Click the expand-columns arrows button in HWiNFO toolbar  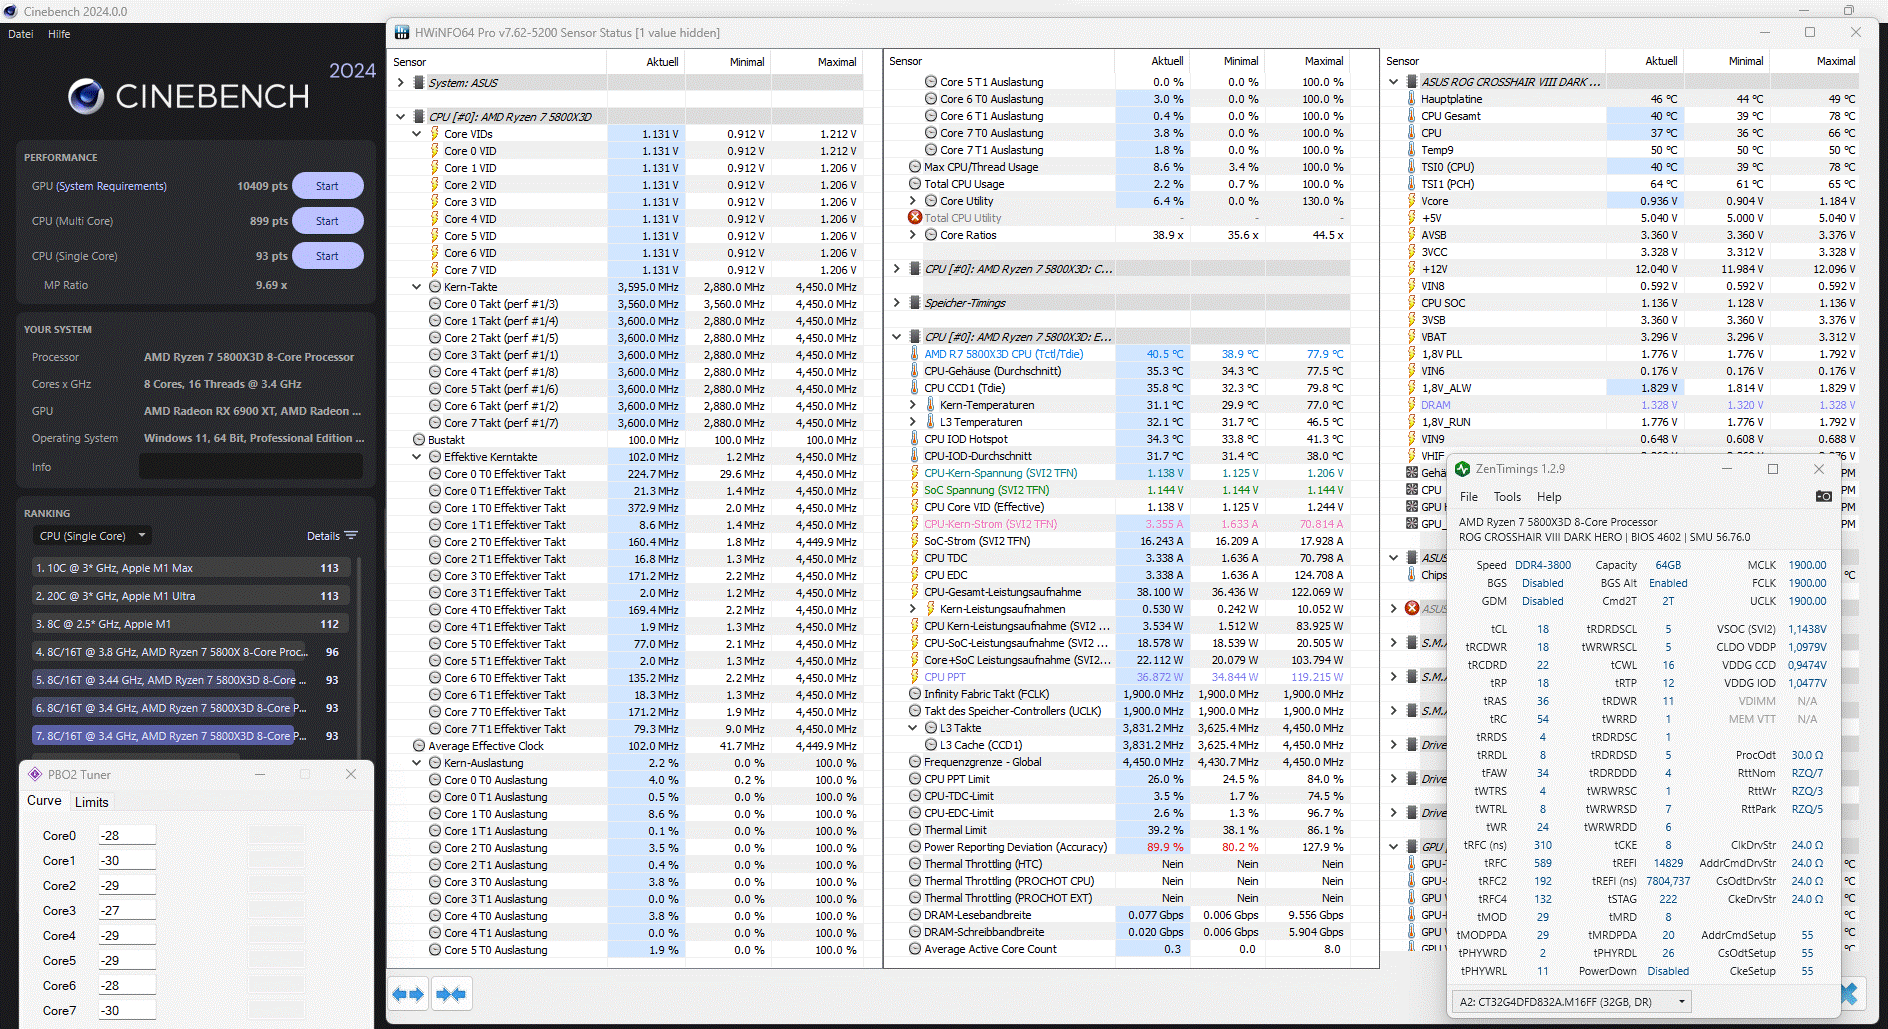pos(408,994)
